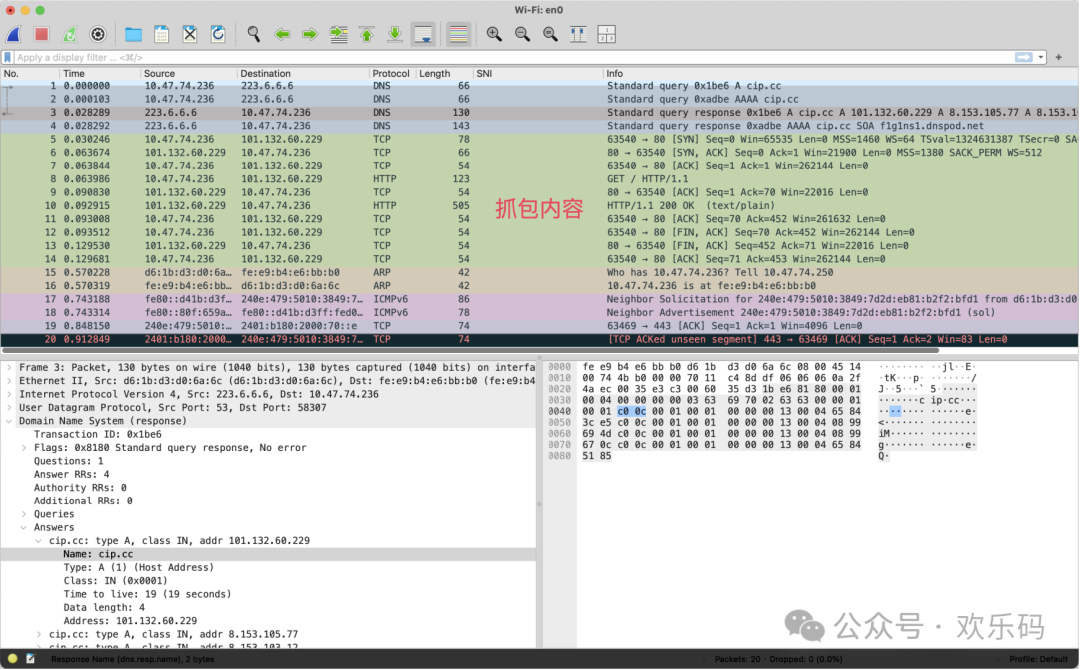
Task: Sort packets by Protocol column
Action: [x=391, y=74]
